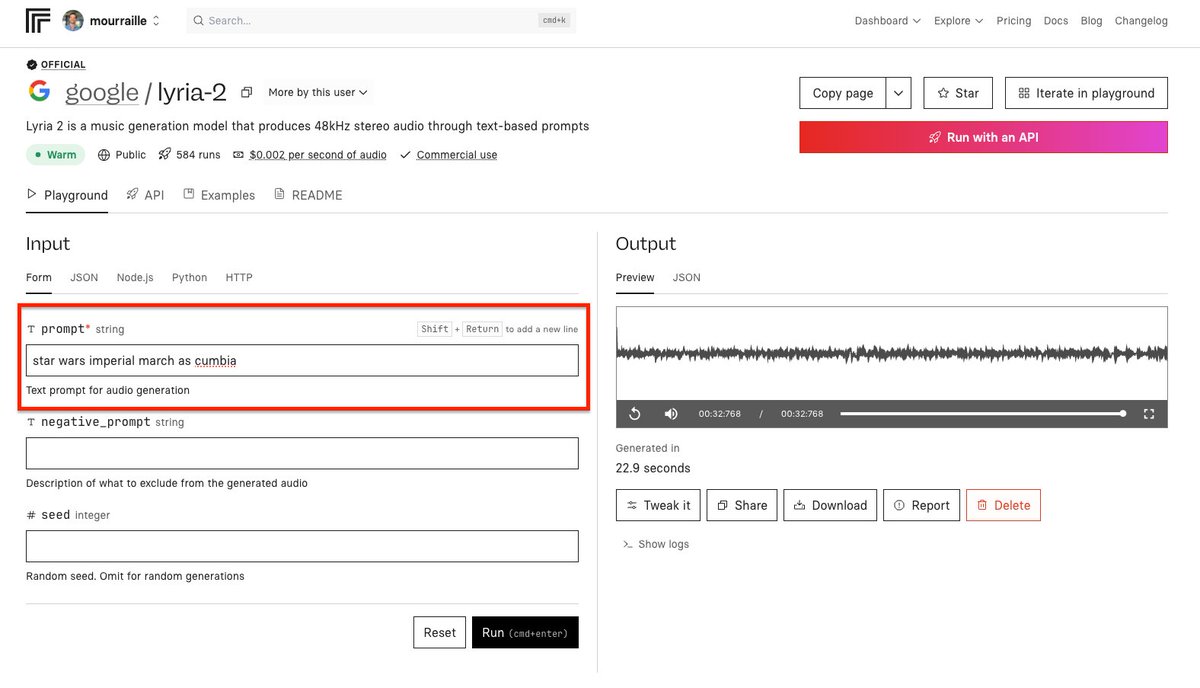
Task: Click the Replicate logo icon
Action: coord(38,20)
